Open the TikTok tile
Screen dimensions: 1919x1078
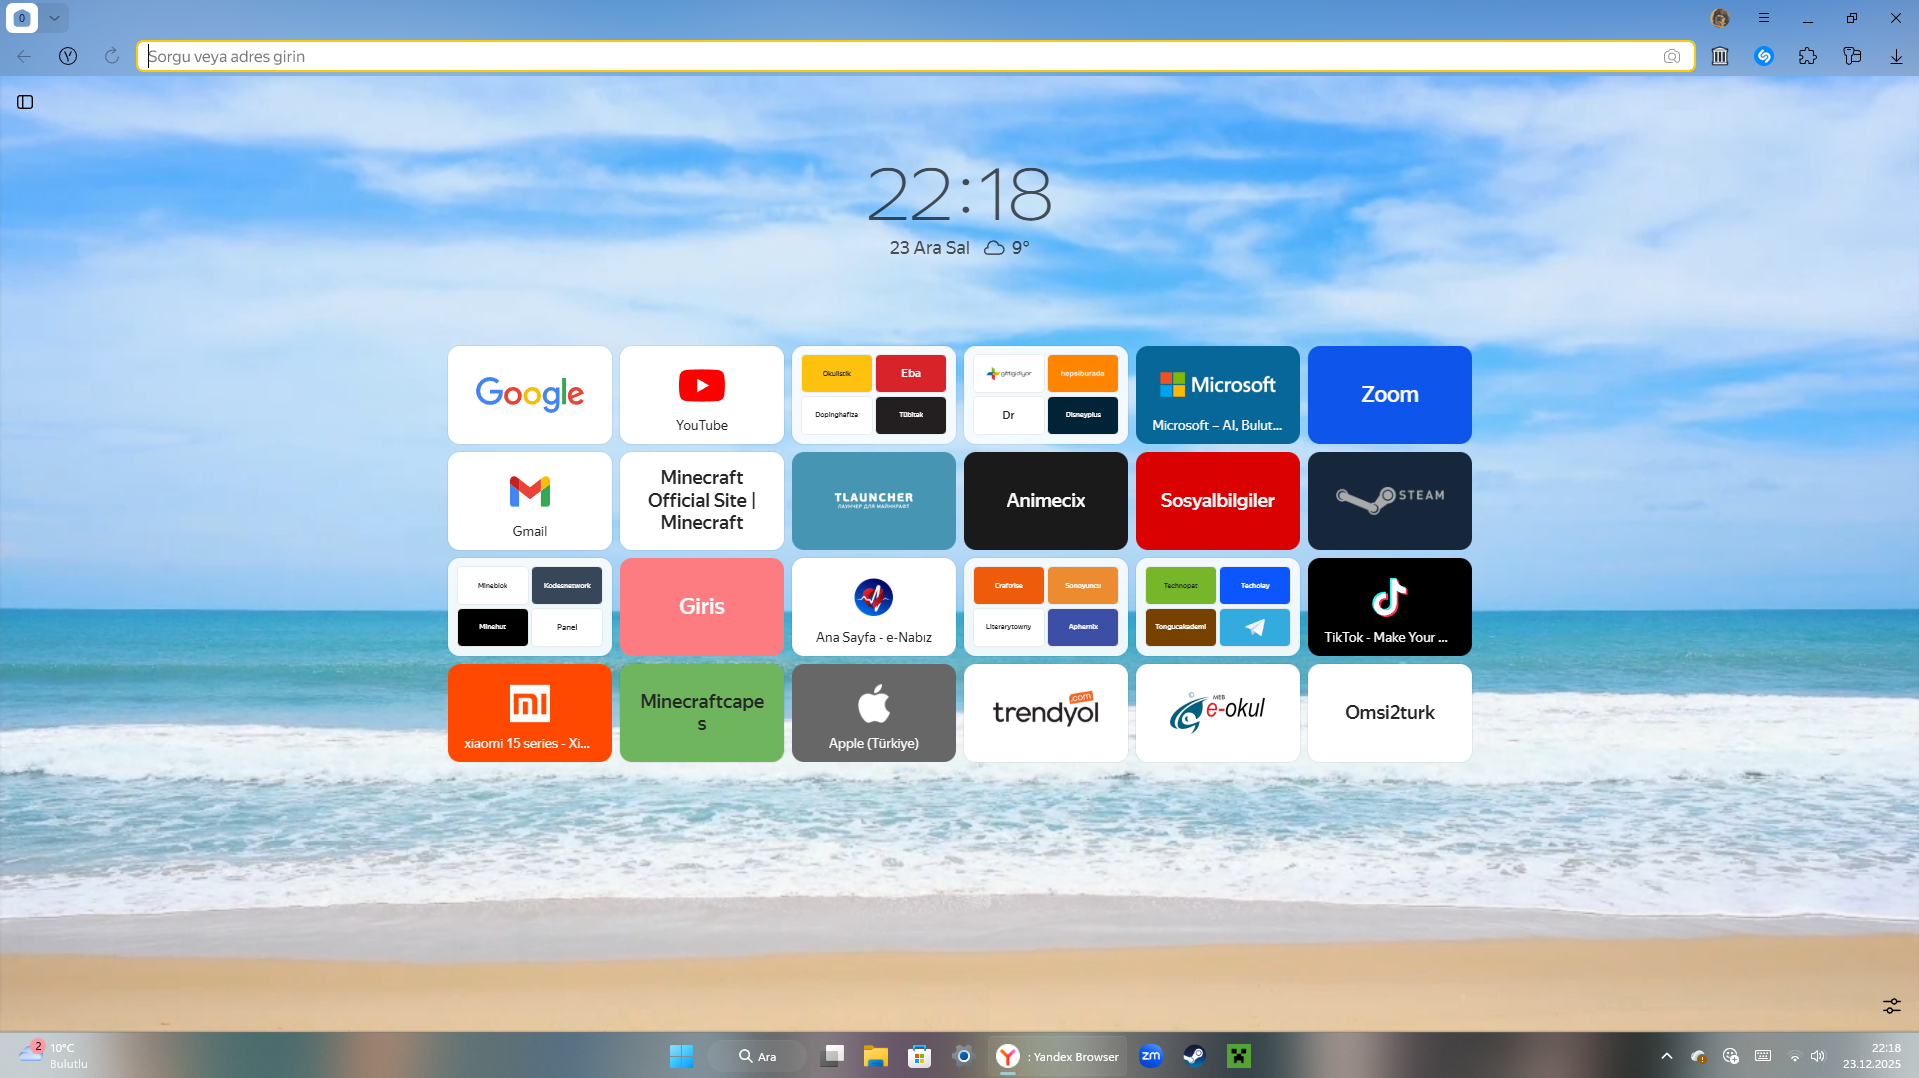(1390, 607)
